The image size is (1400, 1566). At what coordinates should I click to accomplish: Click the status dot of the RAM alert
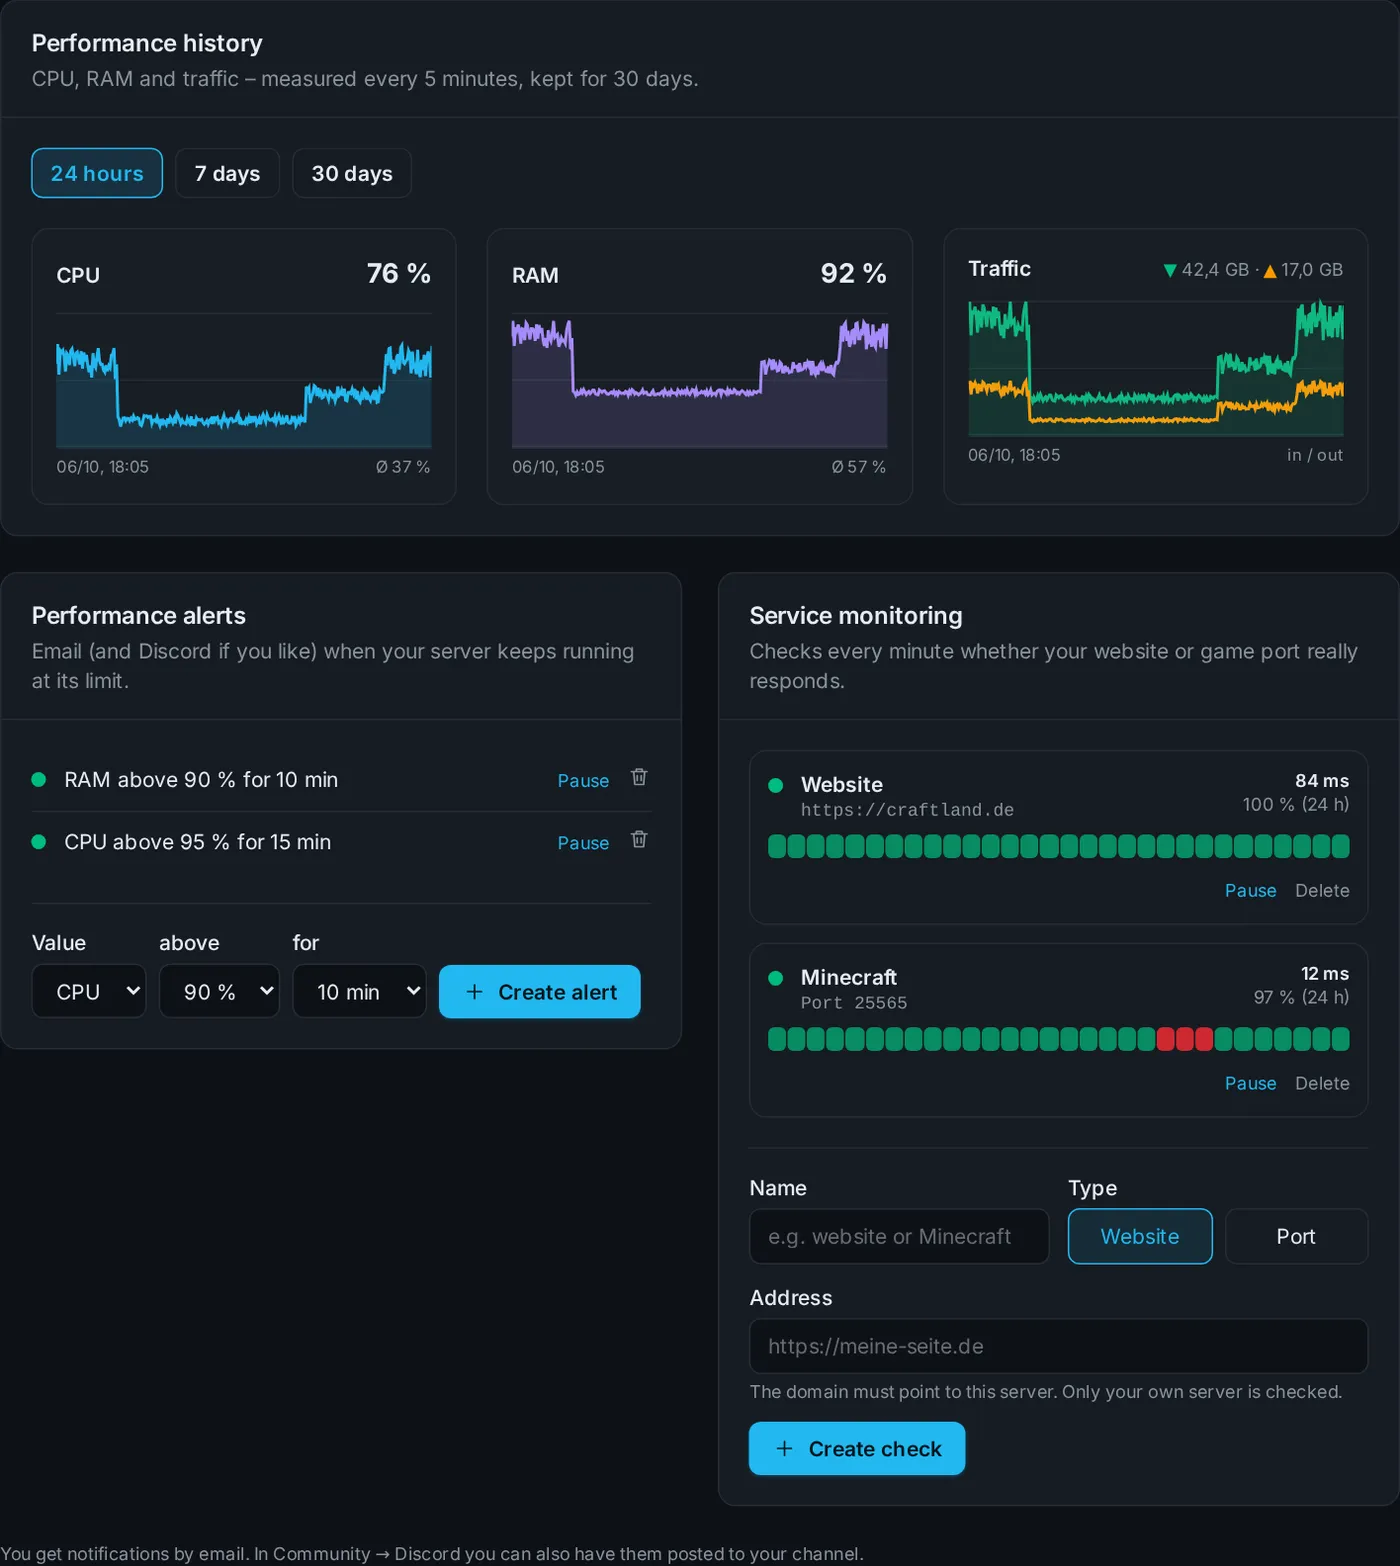(x=39, y=779)
